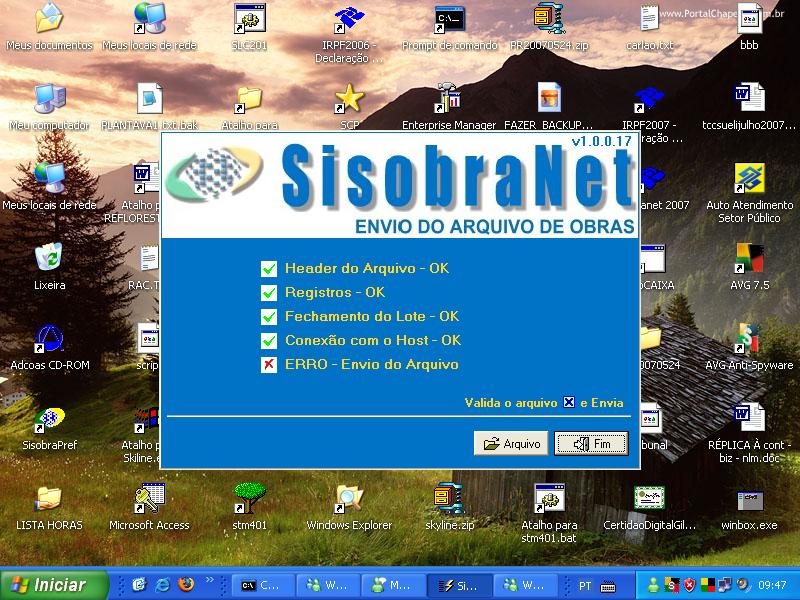Launch Firefox from quick launch
This screenshot has width=800, height=600.
pyautogui.click(x=186, y=585)
